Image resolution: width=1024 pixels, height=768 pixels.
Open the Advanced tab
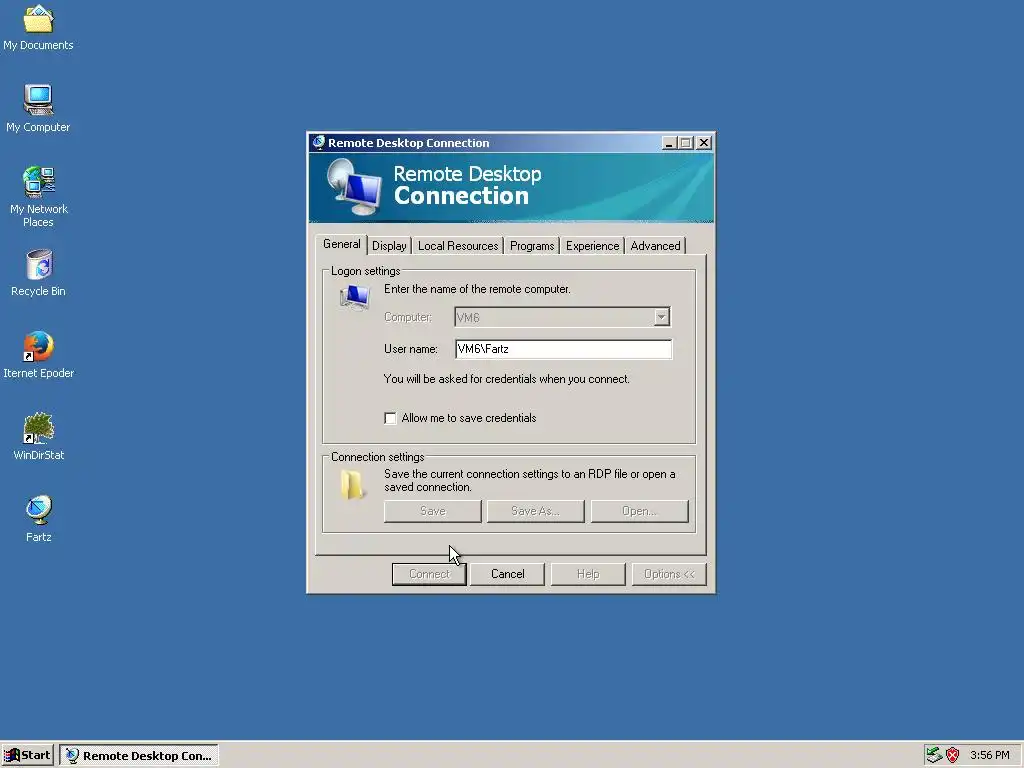pyautogui.click(x=655, y=246)
